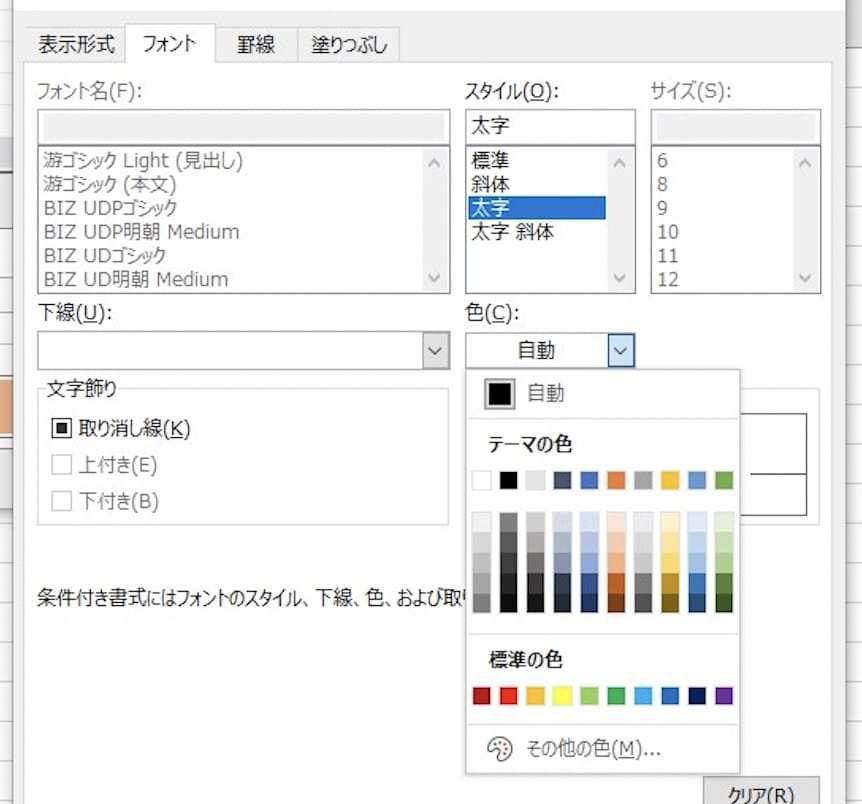Open the 塗りつぶし tab
This screenshot has height=804, width=862.
pyautogui.click(x=349, y=45)
